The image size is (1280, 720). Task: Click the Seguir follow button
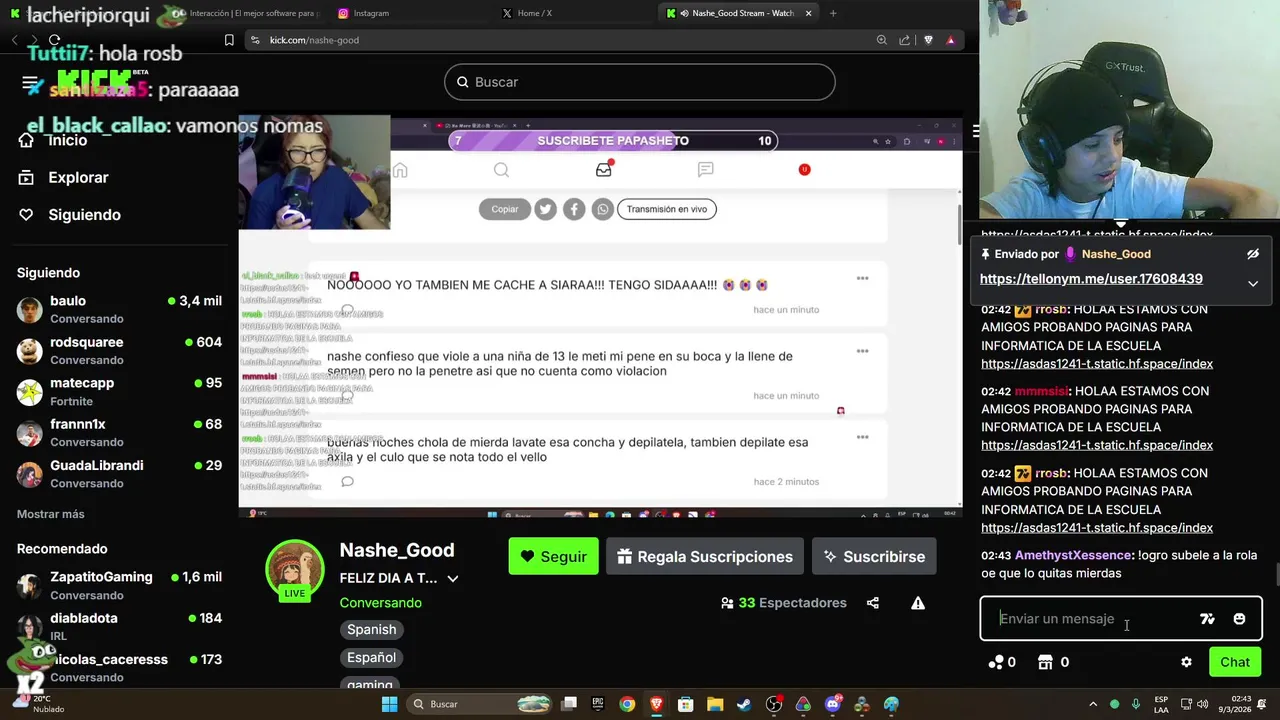pos(553,556)
